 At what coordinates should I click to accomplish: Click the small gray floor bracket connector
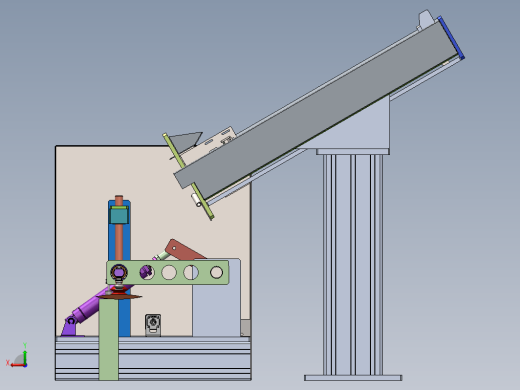tap(153, 325)
